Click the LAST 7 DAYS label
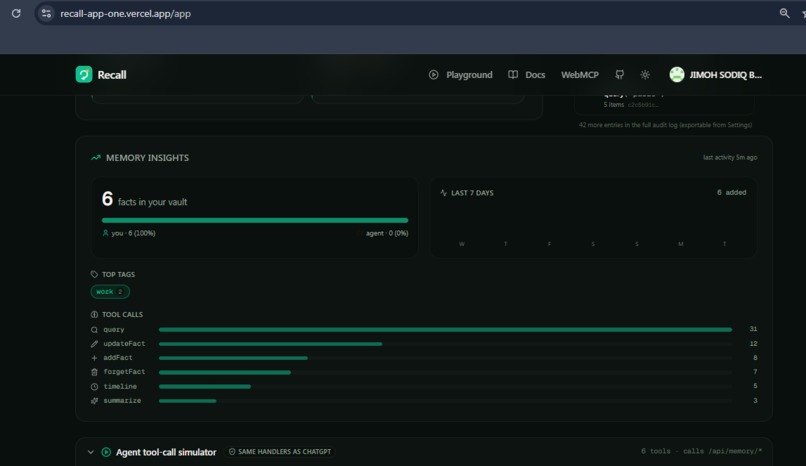806x466 pixels. pos(472,193)
